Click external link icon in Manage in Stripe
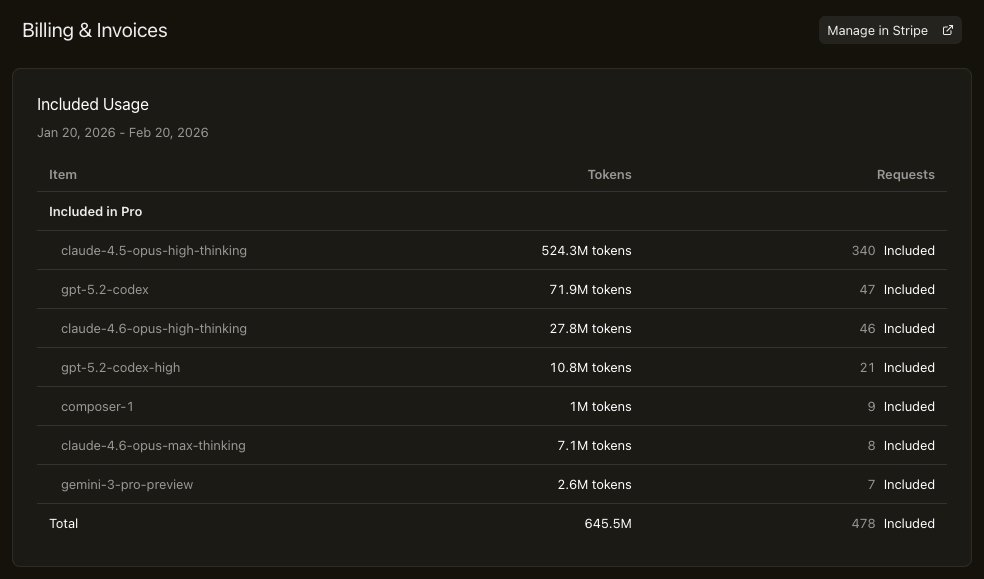The width and height of the screenshot is (984, 579). 948,30
